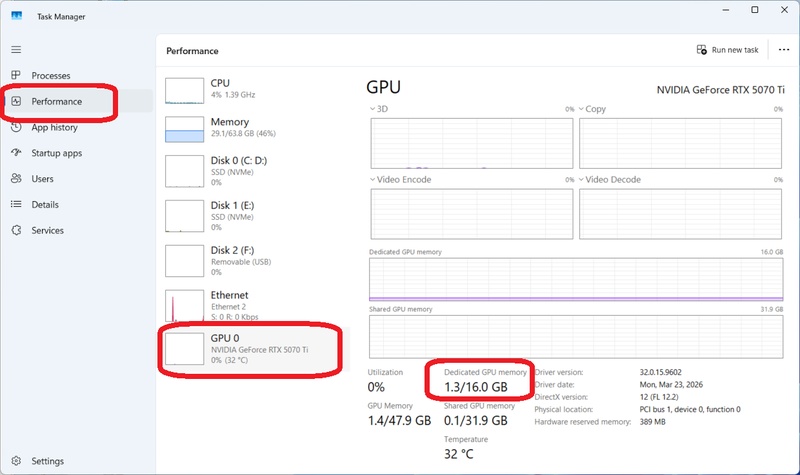
Task: Open App history in sidebar
Action: tap(54, 127)
